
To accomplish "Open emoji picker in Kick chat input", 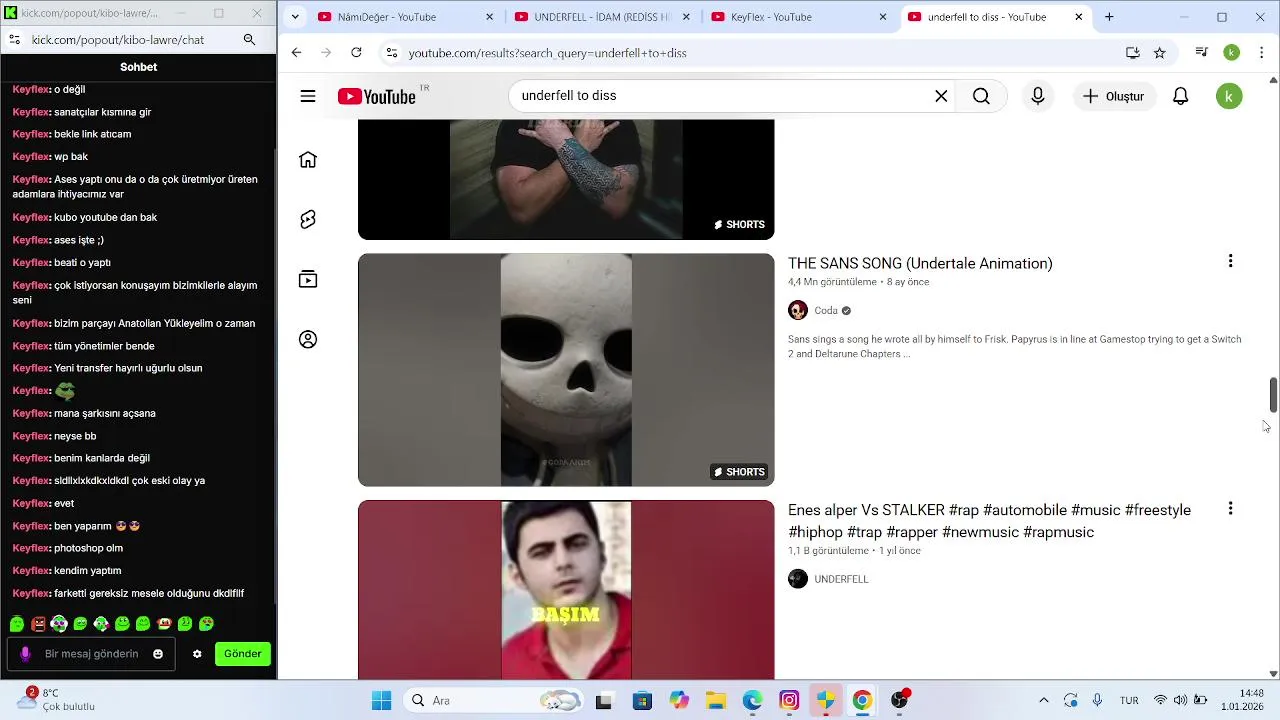I will coord(158,654).
